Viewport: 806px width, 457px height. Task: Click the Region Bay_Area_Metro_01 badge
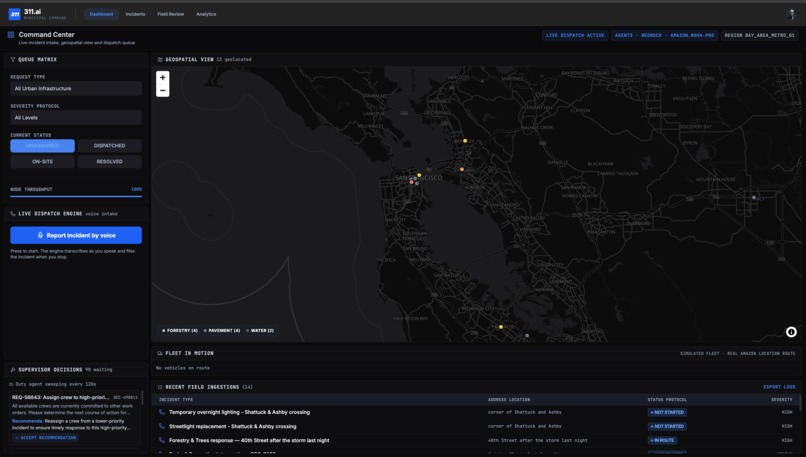coord(759,35)
